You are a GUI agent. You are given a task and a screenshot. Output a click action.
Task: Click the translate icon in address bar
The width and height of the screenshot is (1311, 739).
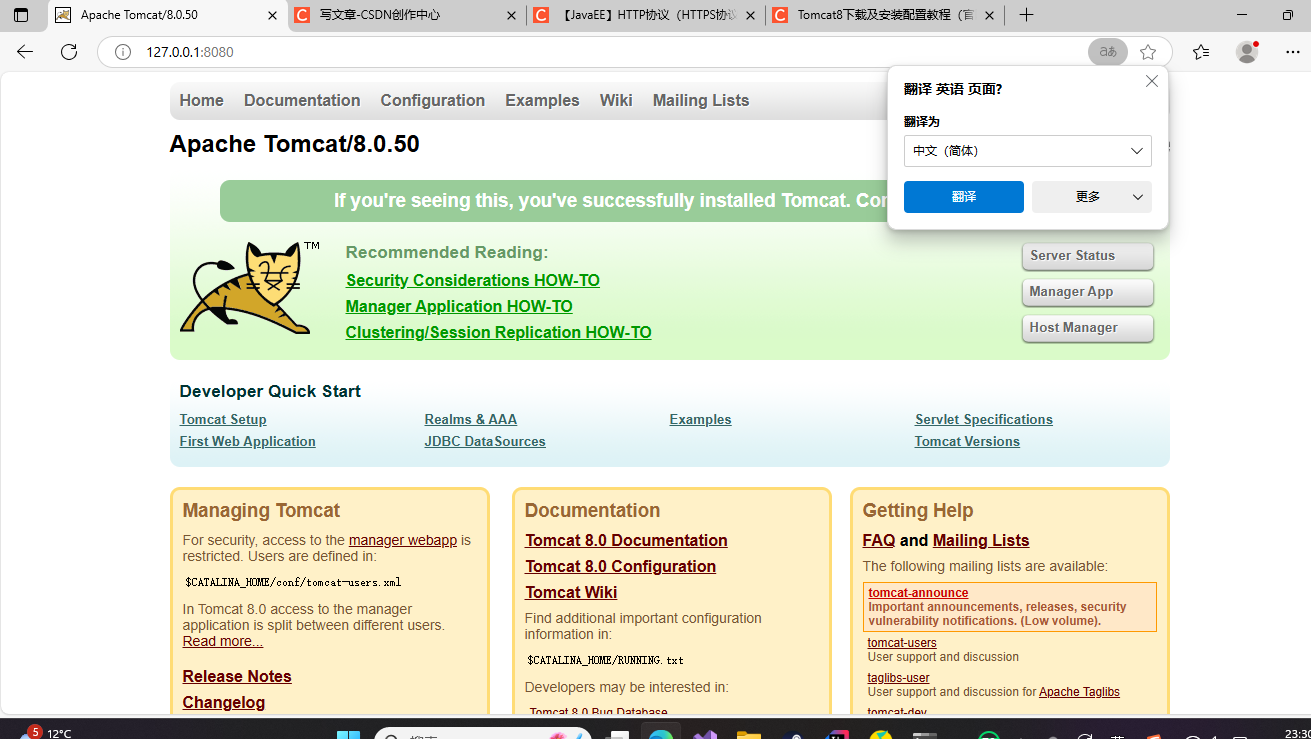coord(1108,52)
